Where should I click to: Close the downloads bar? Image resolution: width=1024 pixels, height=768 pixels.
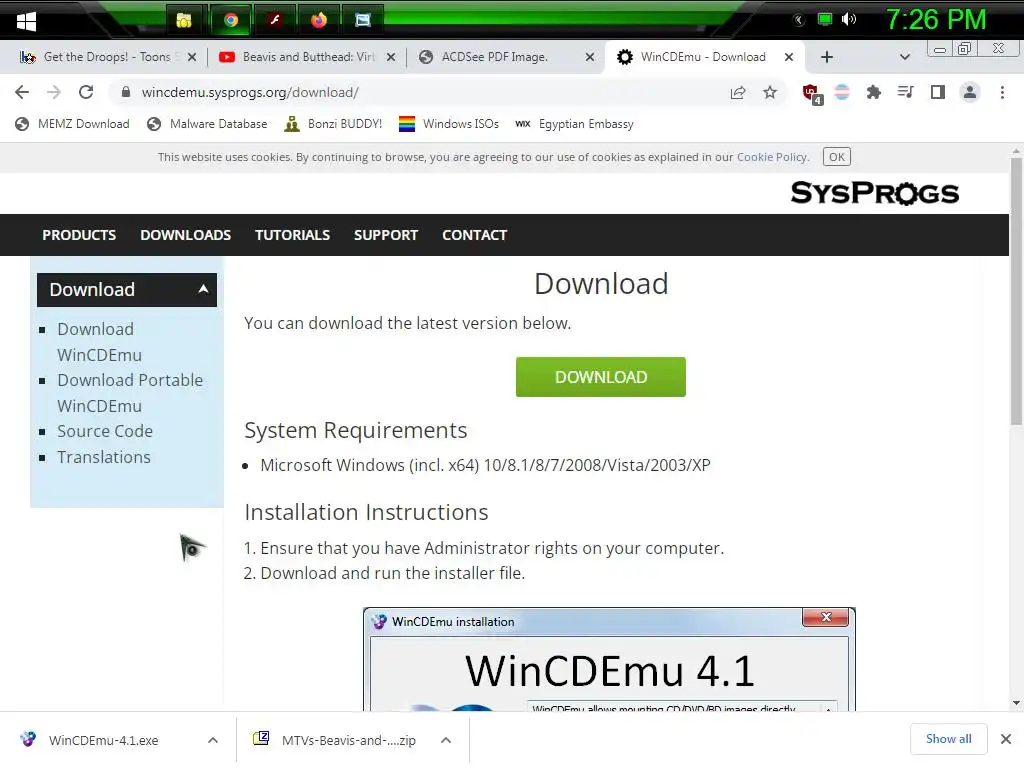pos(1006,739)
